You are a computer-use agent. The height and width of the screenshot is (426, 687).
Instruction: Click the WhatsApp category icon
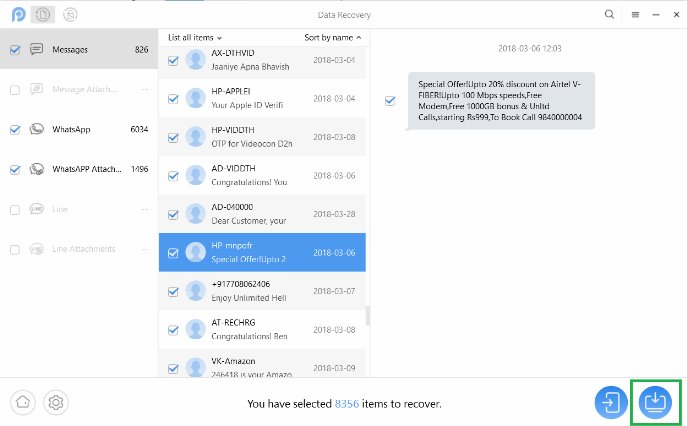coord(36,129)
